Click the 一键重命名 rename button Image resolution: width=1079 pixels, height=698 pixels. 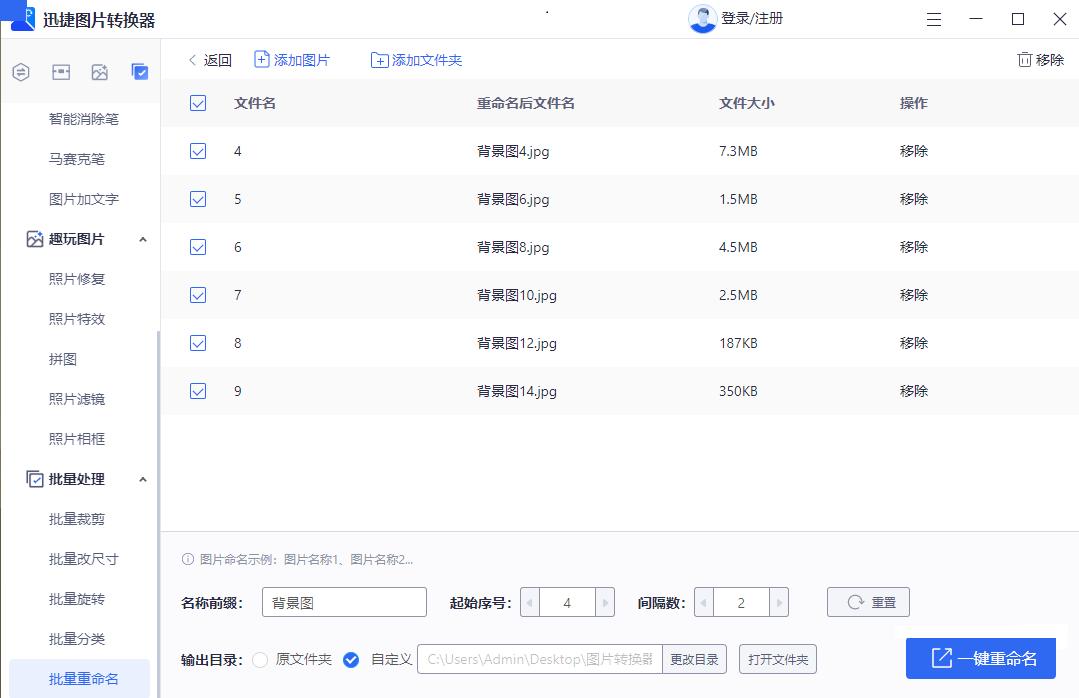981,658
